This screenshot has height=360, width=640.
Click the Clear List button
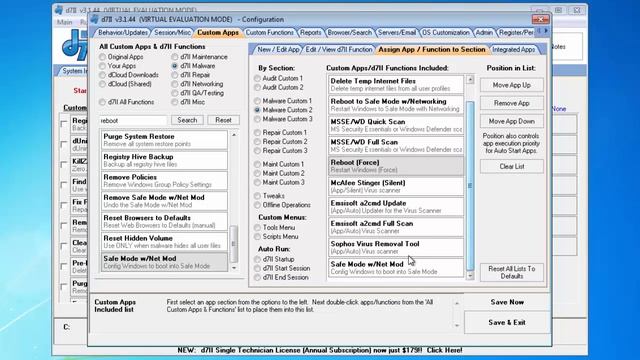pyautogui.click(x=511, y=166)
